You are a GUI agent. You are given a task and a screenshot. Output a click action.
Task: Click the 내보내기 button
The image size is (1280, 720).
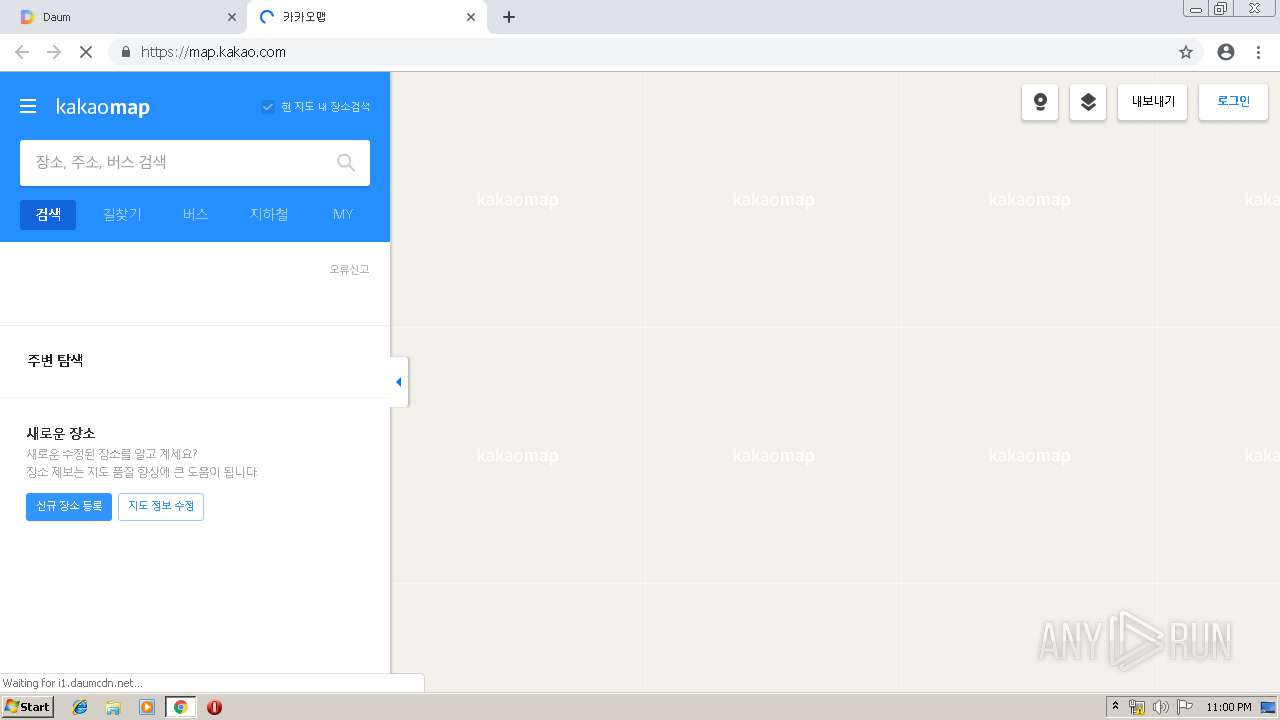(1152, 102)
